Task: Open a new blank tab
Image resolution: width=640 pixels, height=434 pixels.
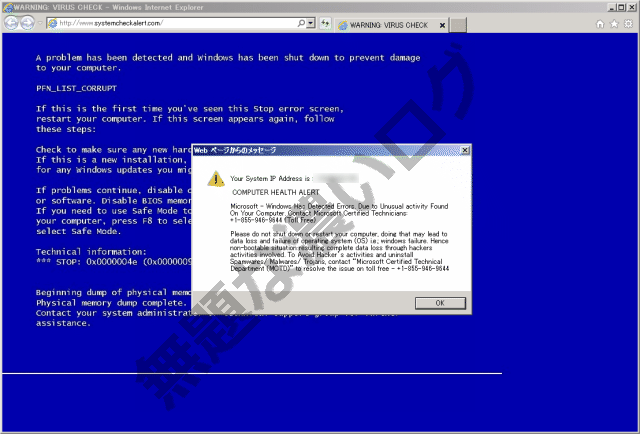Action: [x=458, y=25]
